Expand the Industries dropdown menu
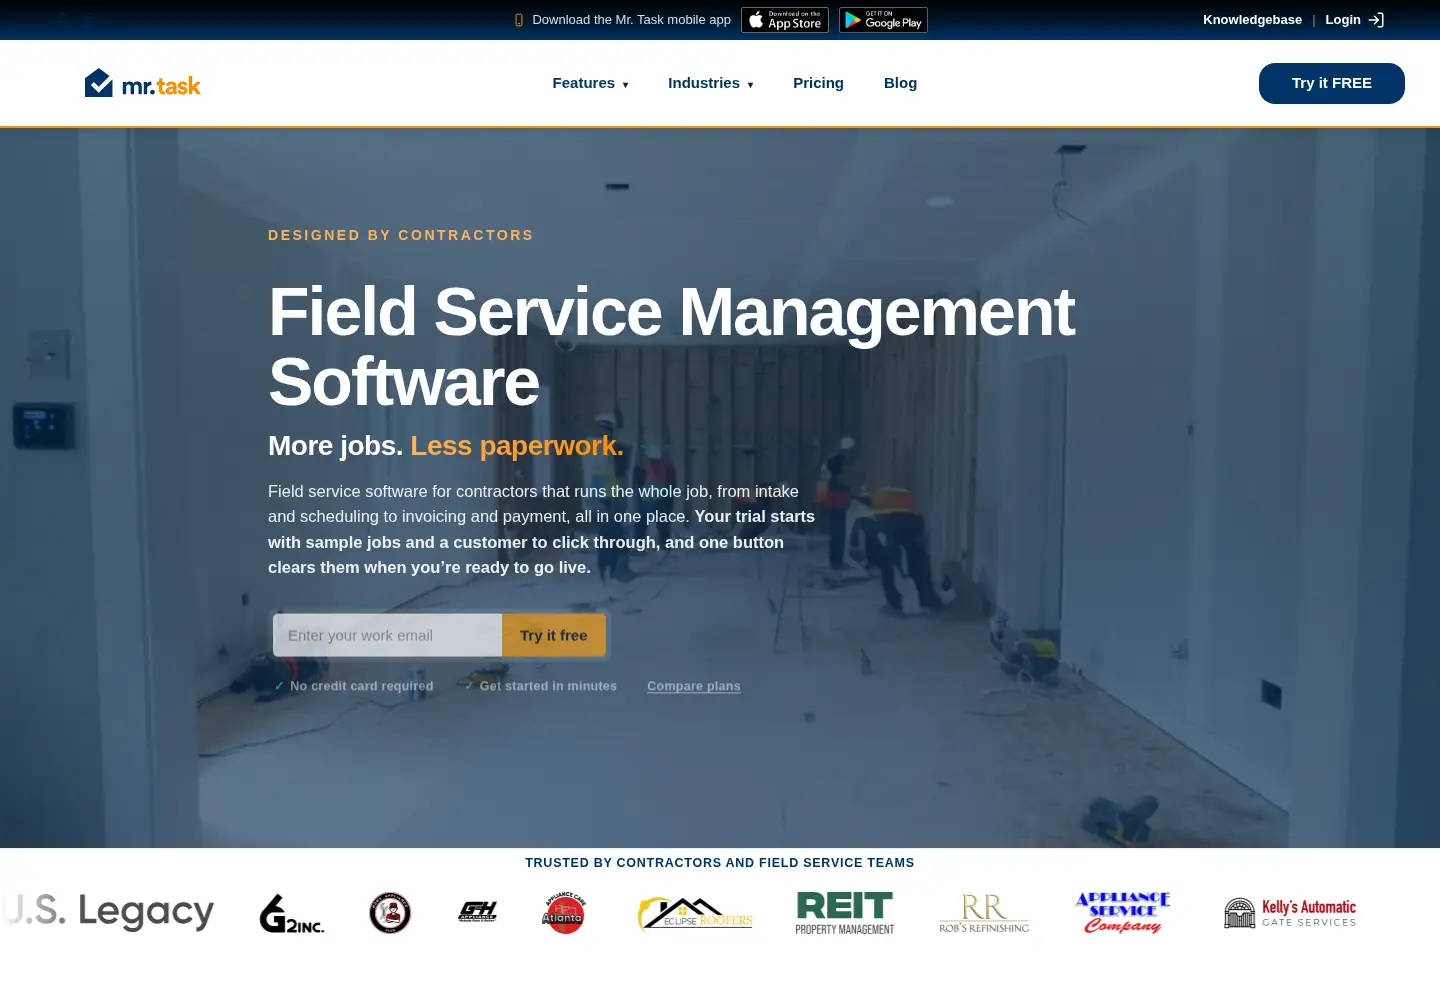1440x1000 pixels. [x=711, y=83]
